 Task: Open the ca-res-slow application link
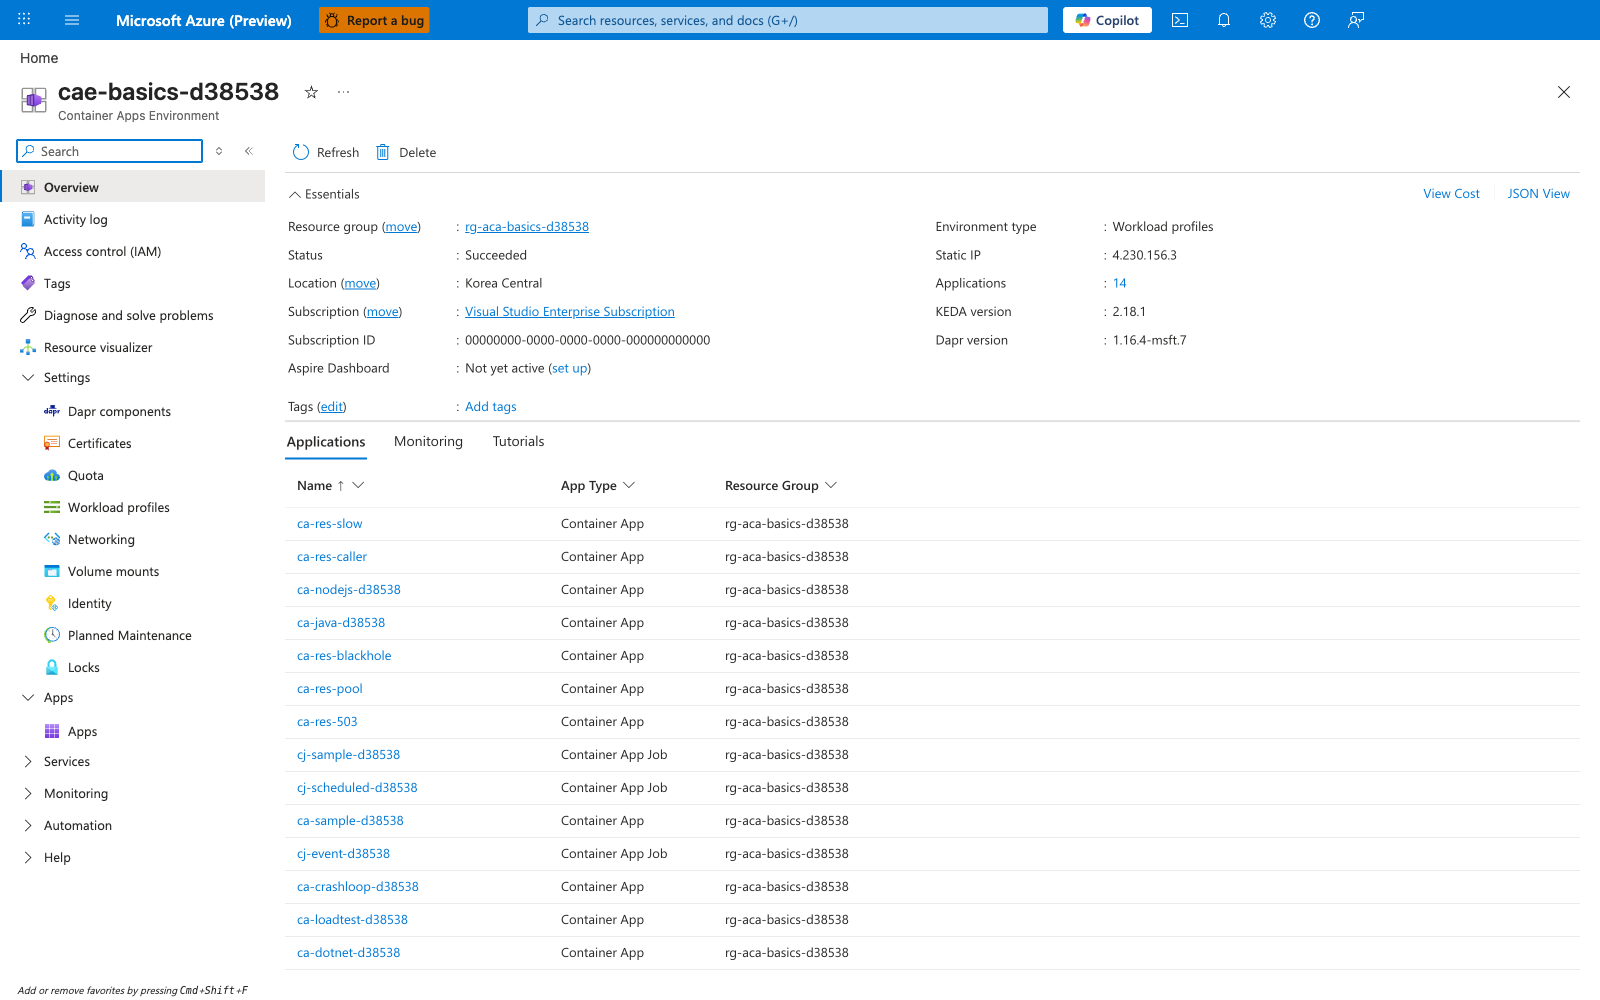[330, 523]
